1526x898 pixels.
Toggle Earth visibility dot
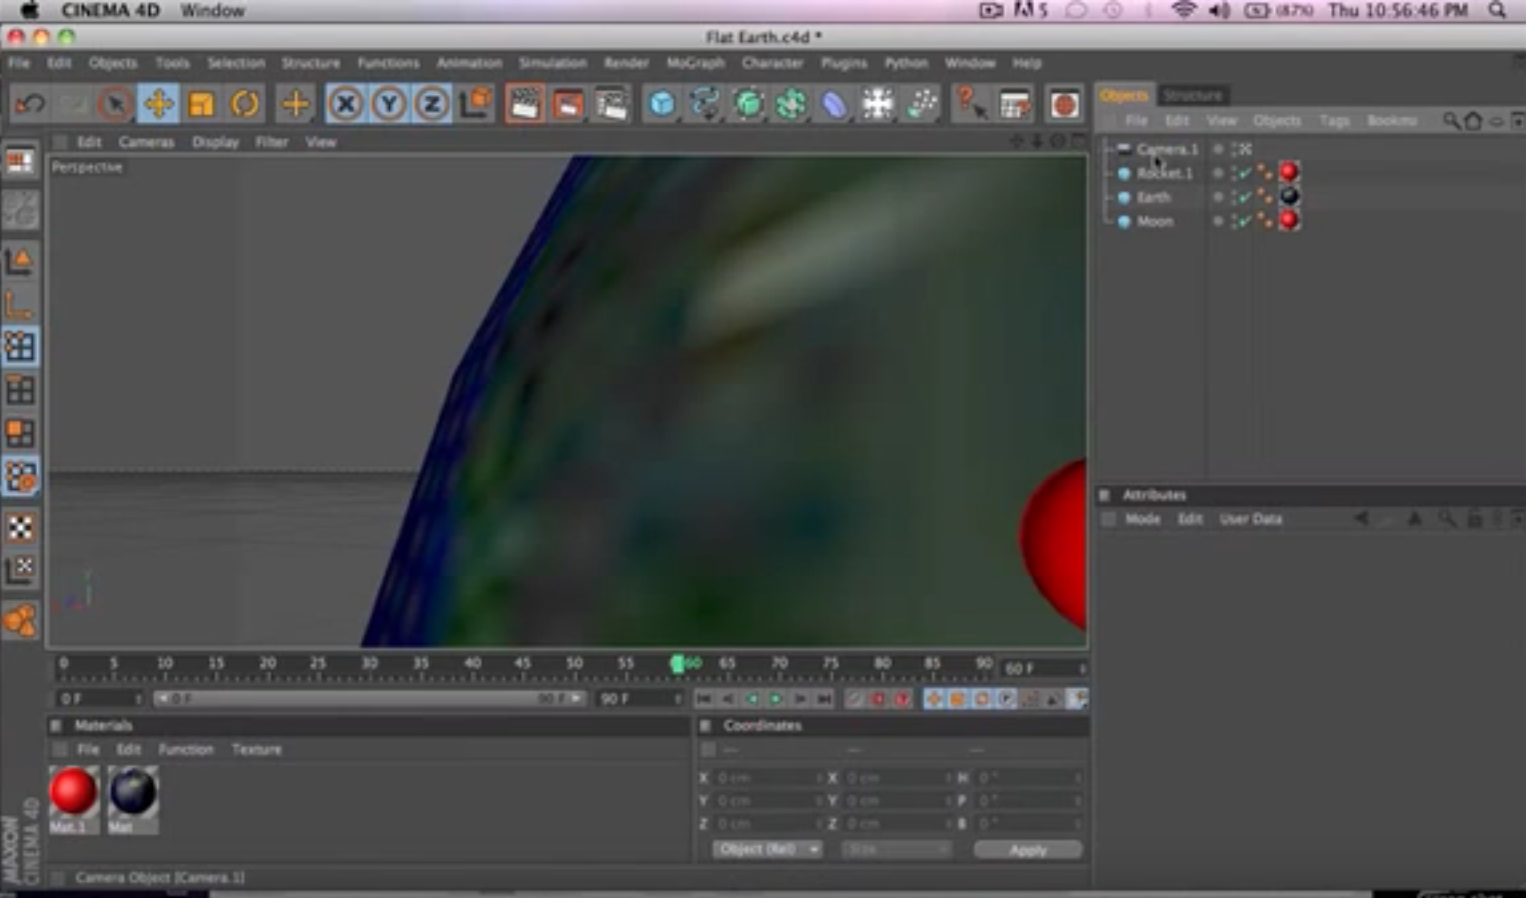pos(1218,197)
